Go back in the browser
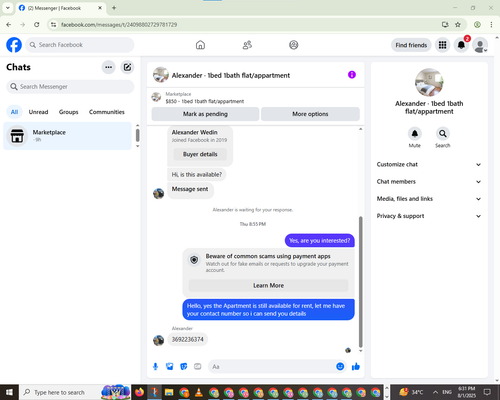500x400 pixels. [9, 24]
